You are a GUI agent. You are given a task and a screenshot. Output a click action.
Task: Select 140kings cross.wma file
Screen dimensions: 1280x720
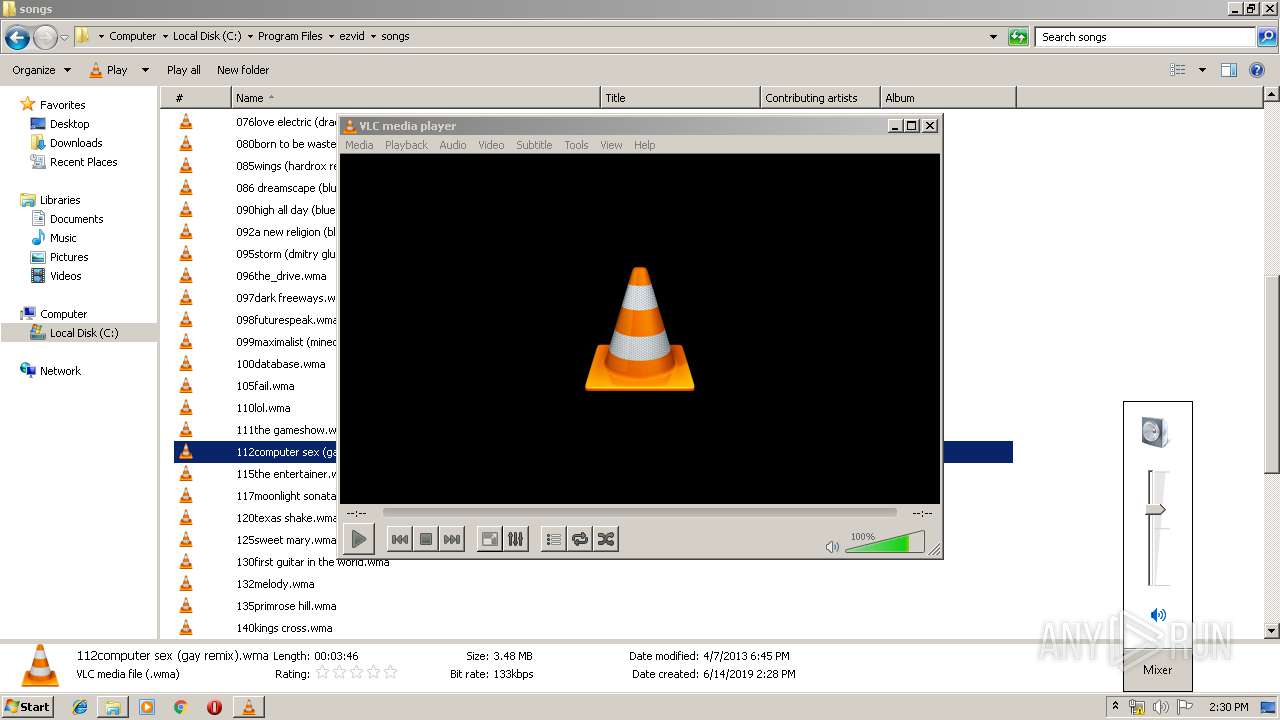[x=284, y=628]
